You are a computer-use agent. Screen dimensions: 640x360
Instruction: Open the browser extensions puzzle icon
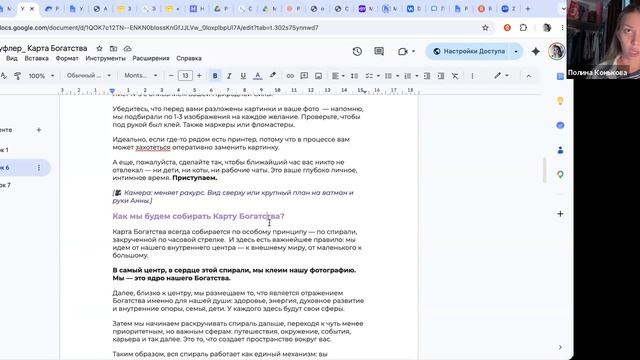coord(523,28)
